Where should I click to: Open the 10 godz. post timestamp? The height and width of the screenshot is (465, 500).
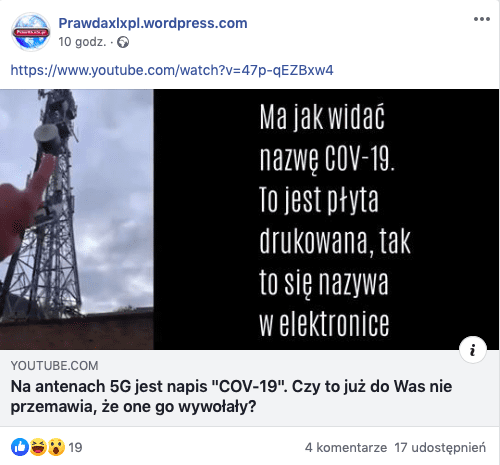82,42
